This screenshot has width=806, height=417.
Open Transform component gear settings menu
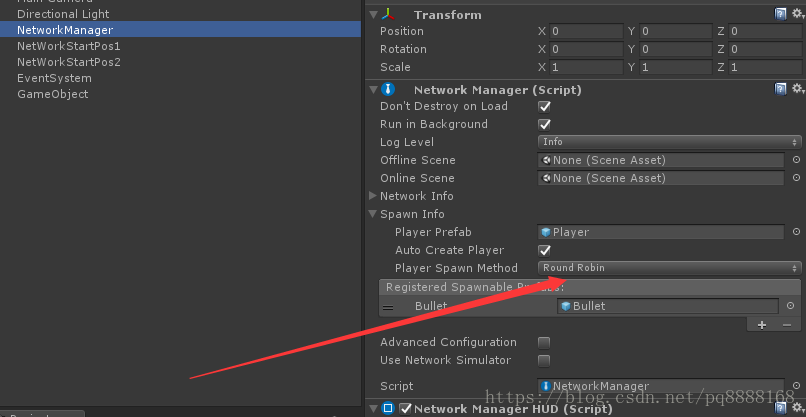click(797, 14)
